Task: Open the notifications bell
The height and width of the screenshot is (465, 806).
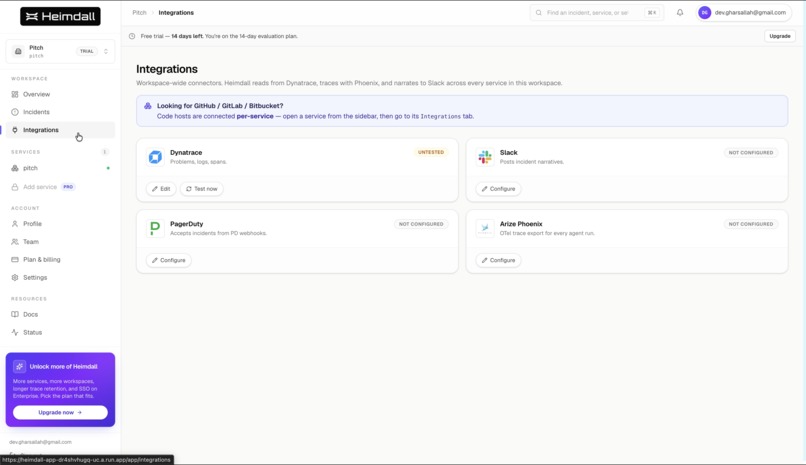Action: pos(680,12)
